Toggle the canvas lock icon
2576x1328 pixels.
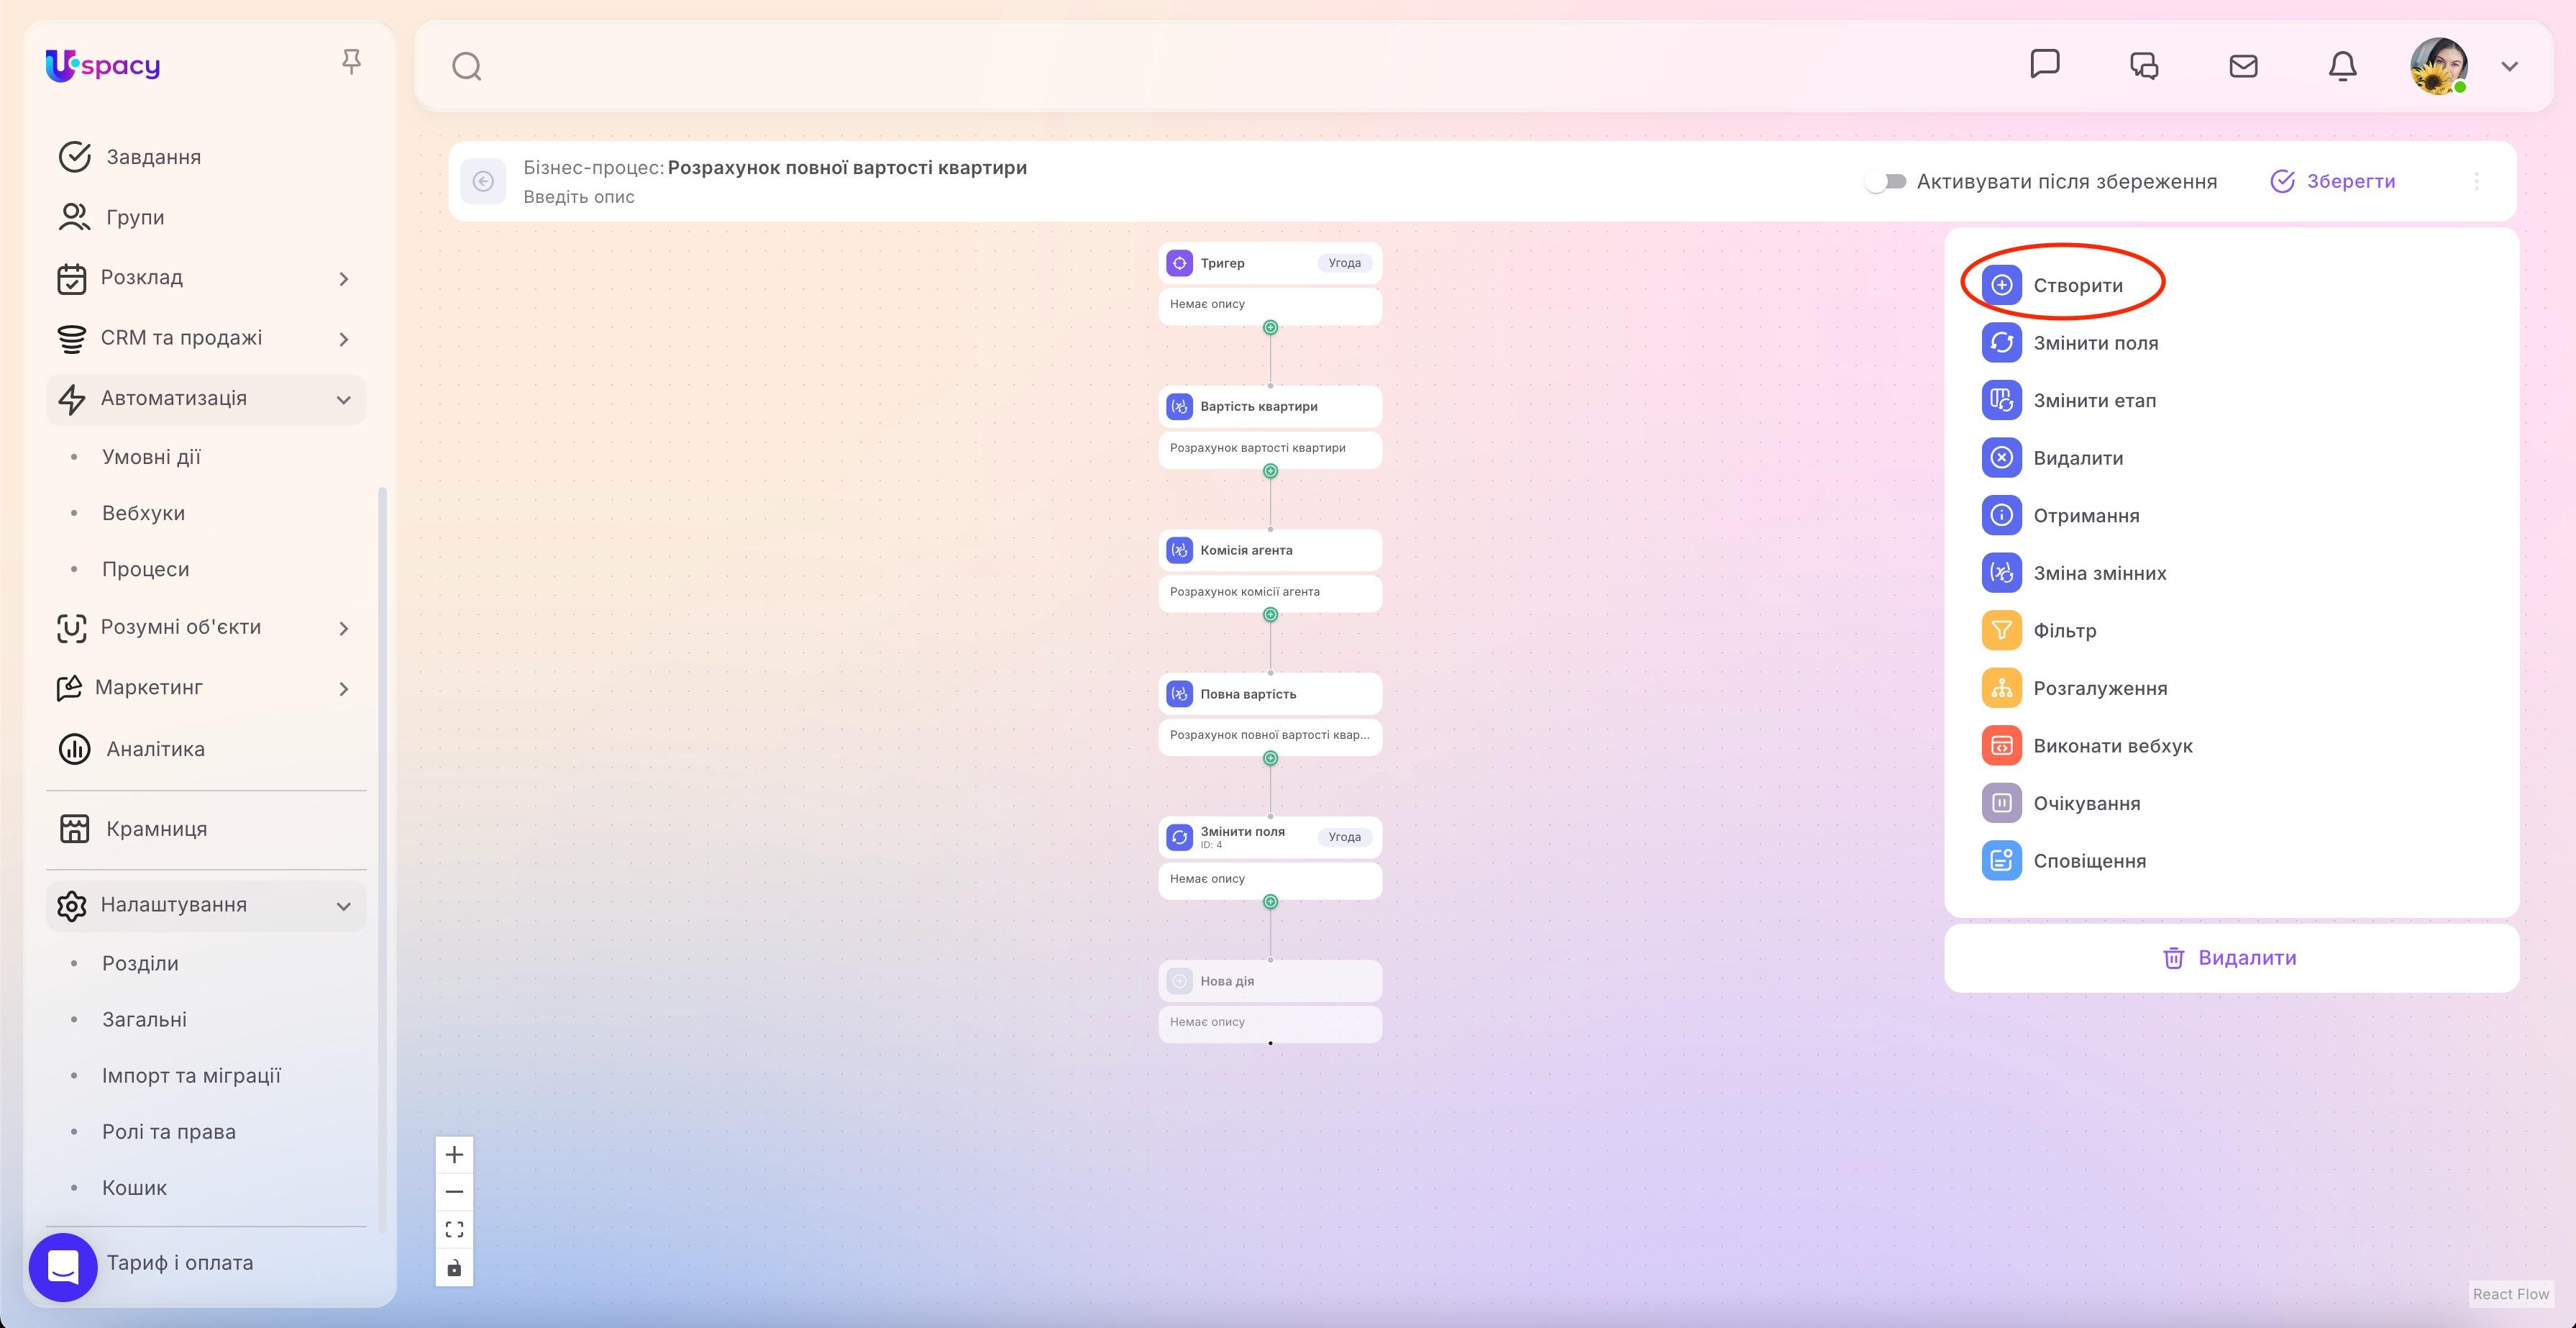point(454,1268)
